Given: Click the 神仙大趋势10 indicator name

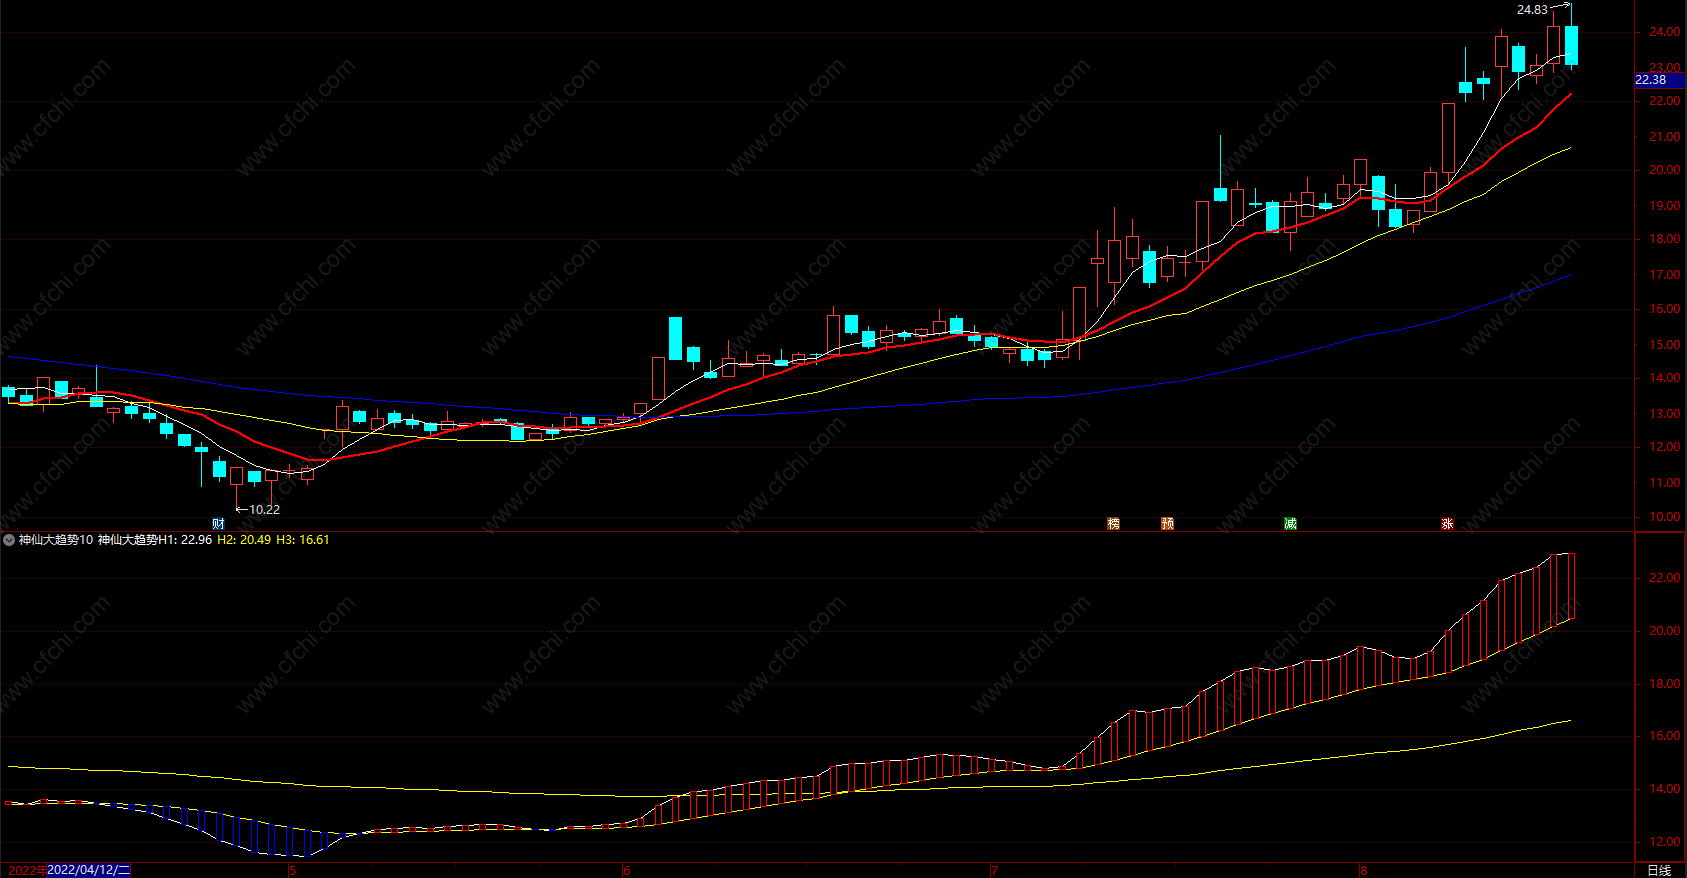Looking at the screenshot, I should (56, 540).
